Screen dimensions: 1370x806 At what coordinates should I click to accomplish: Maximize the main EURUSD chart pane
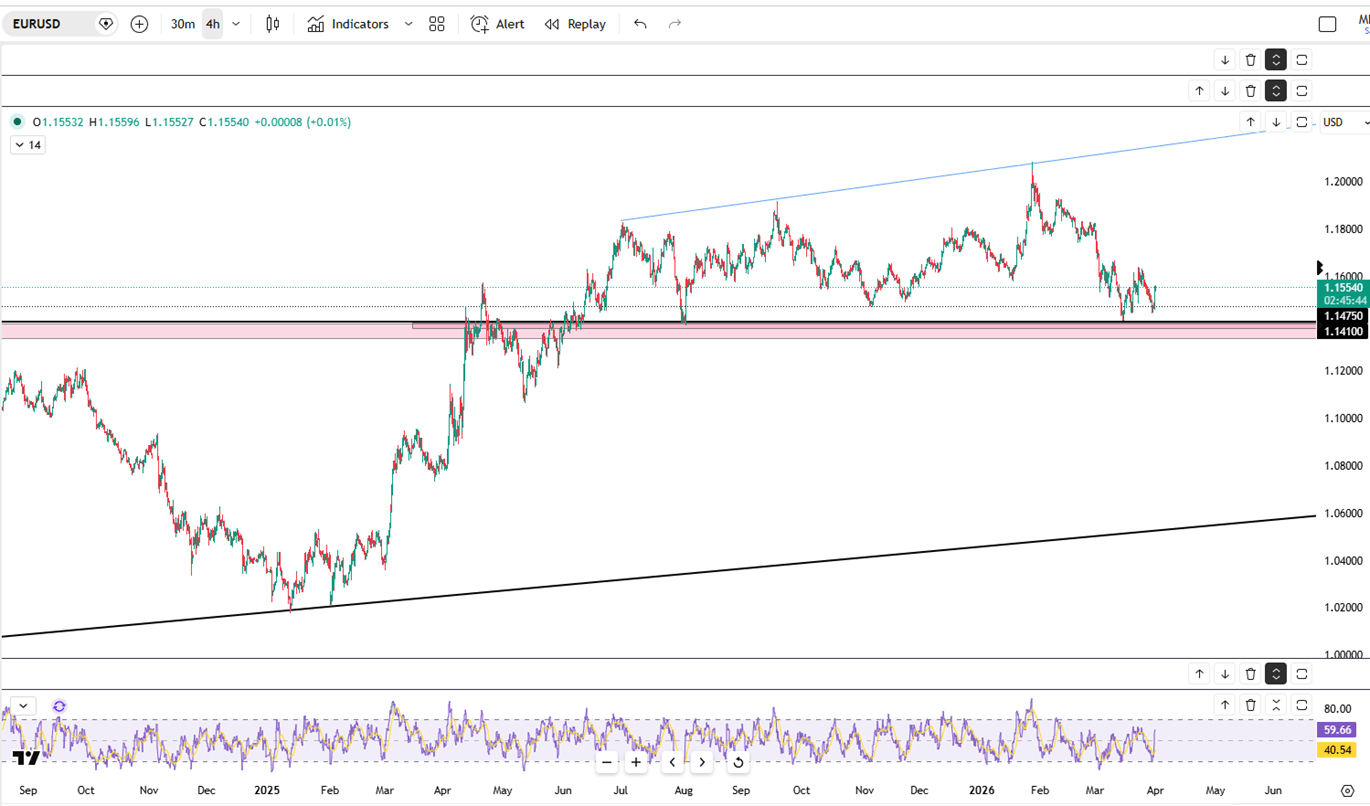point(1302,122)
